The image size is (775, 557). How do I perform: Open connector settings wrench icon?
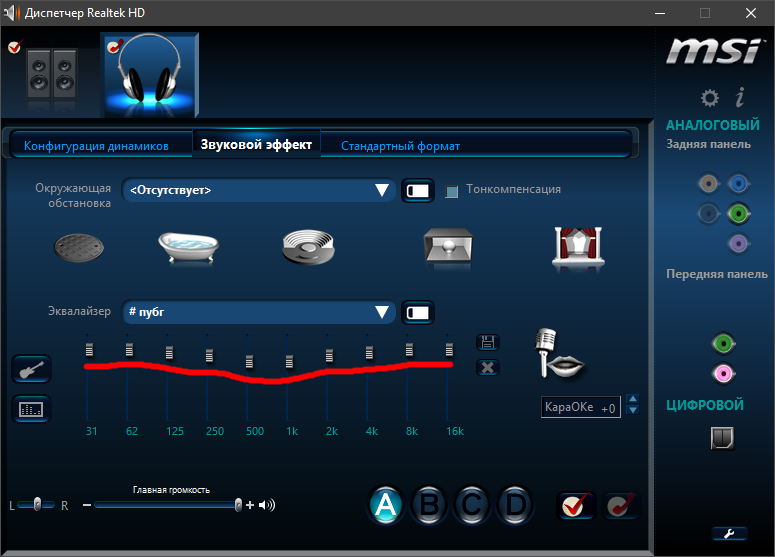[x=730, y=534]
